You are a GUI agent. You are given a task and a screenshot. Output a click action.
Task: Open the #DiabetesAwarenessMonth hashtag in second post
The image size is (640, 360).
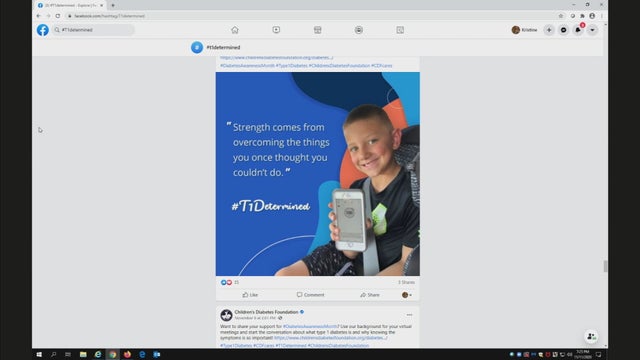[x=310, y=327]
